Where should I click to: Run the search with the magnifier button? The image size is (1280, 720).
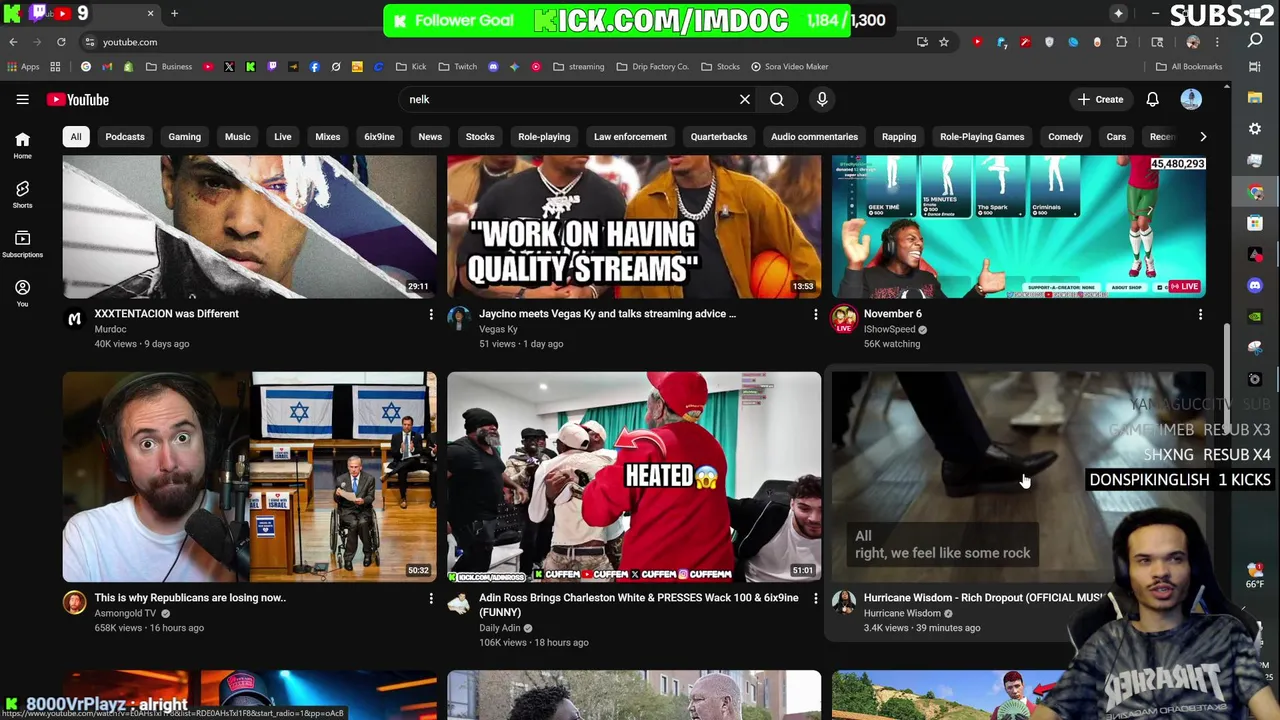(777, 99)
